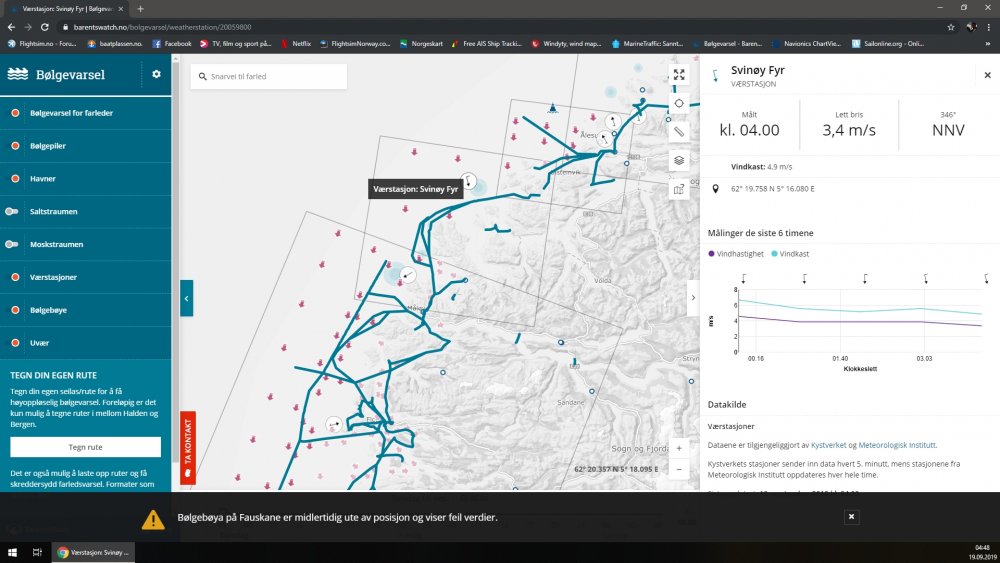Open the Free AIS Ship Tracking bookmark
The image size is (1000, 563).
click(486, 44)
